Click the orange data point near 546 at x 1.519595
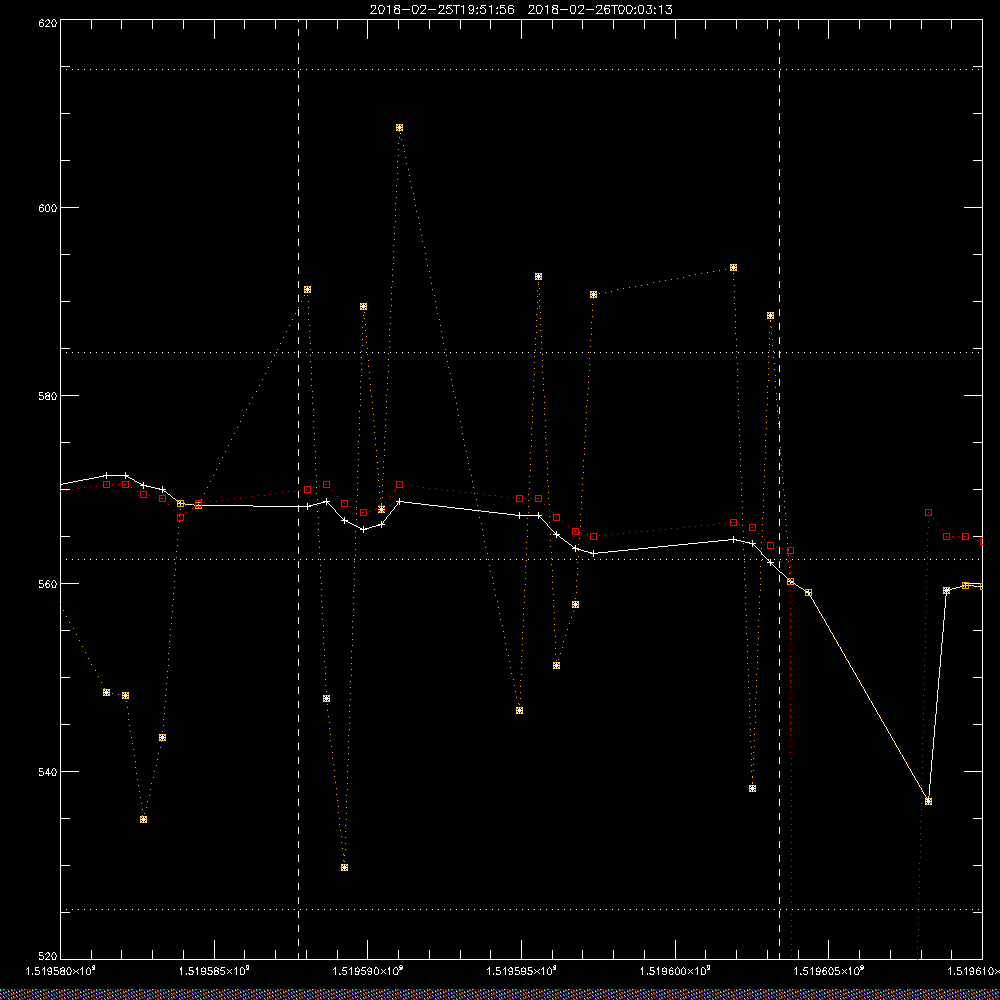 520,710
